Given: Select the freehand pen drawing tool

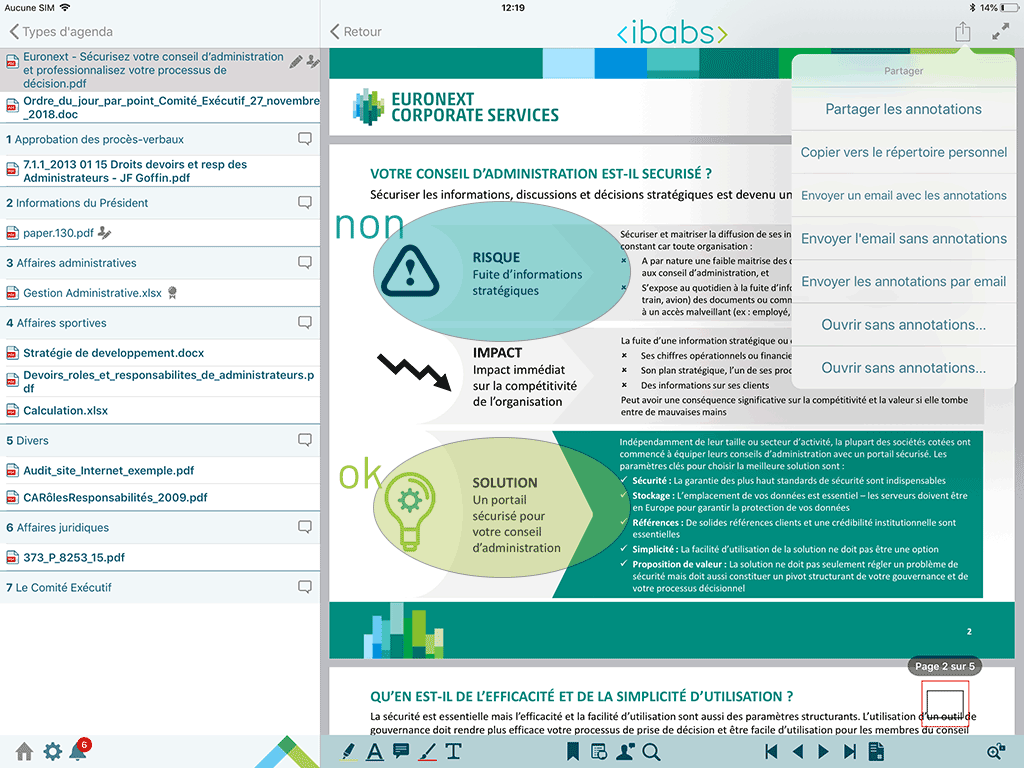Looking at the screenshot, I should (427, 752).
